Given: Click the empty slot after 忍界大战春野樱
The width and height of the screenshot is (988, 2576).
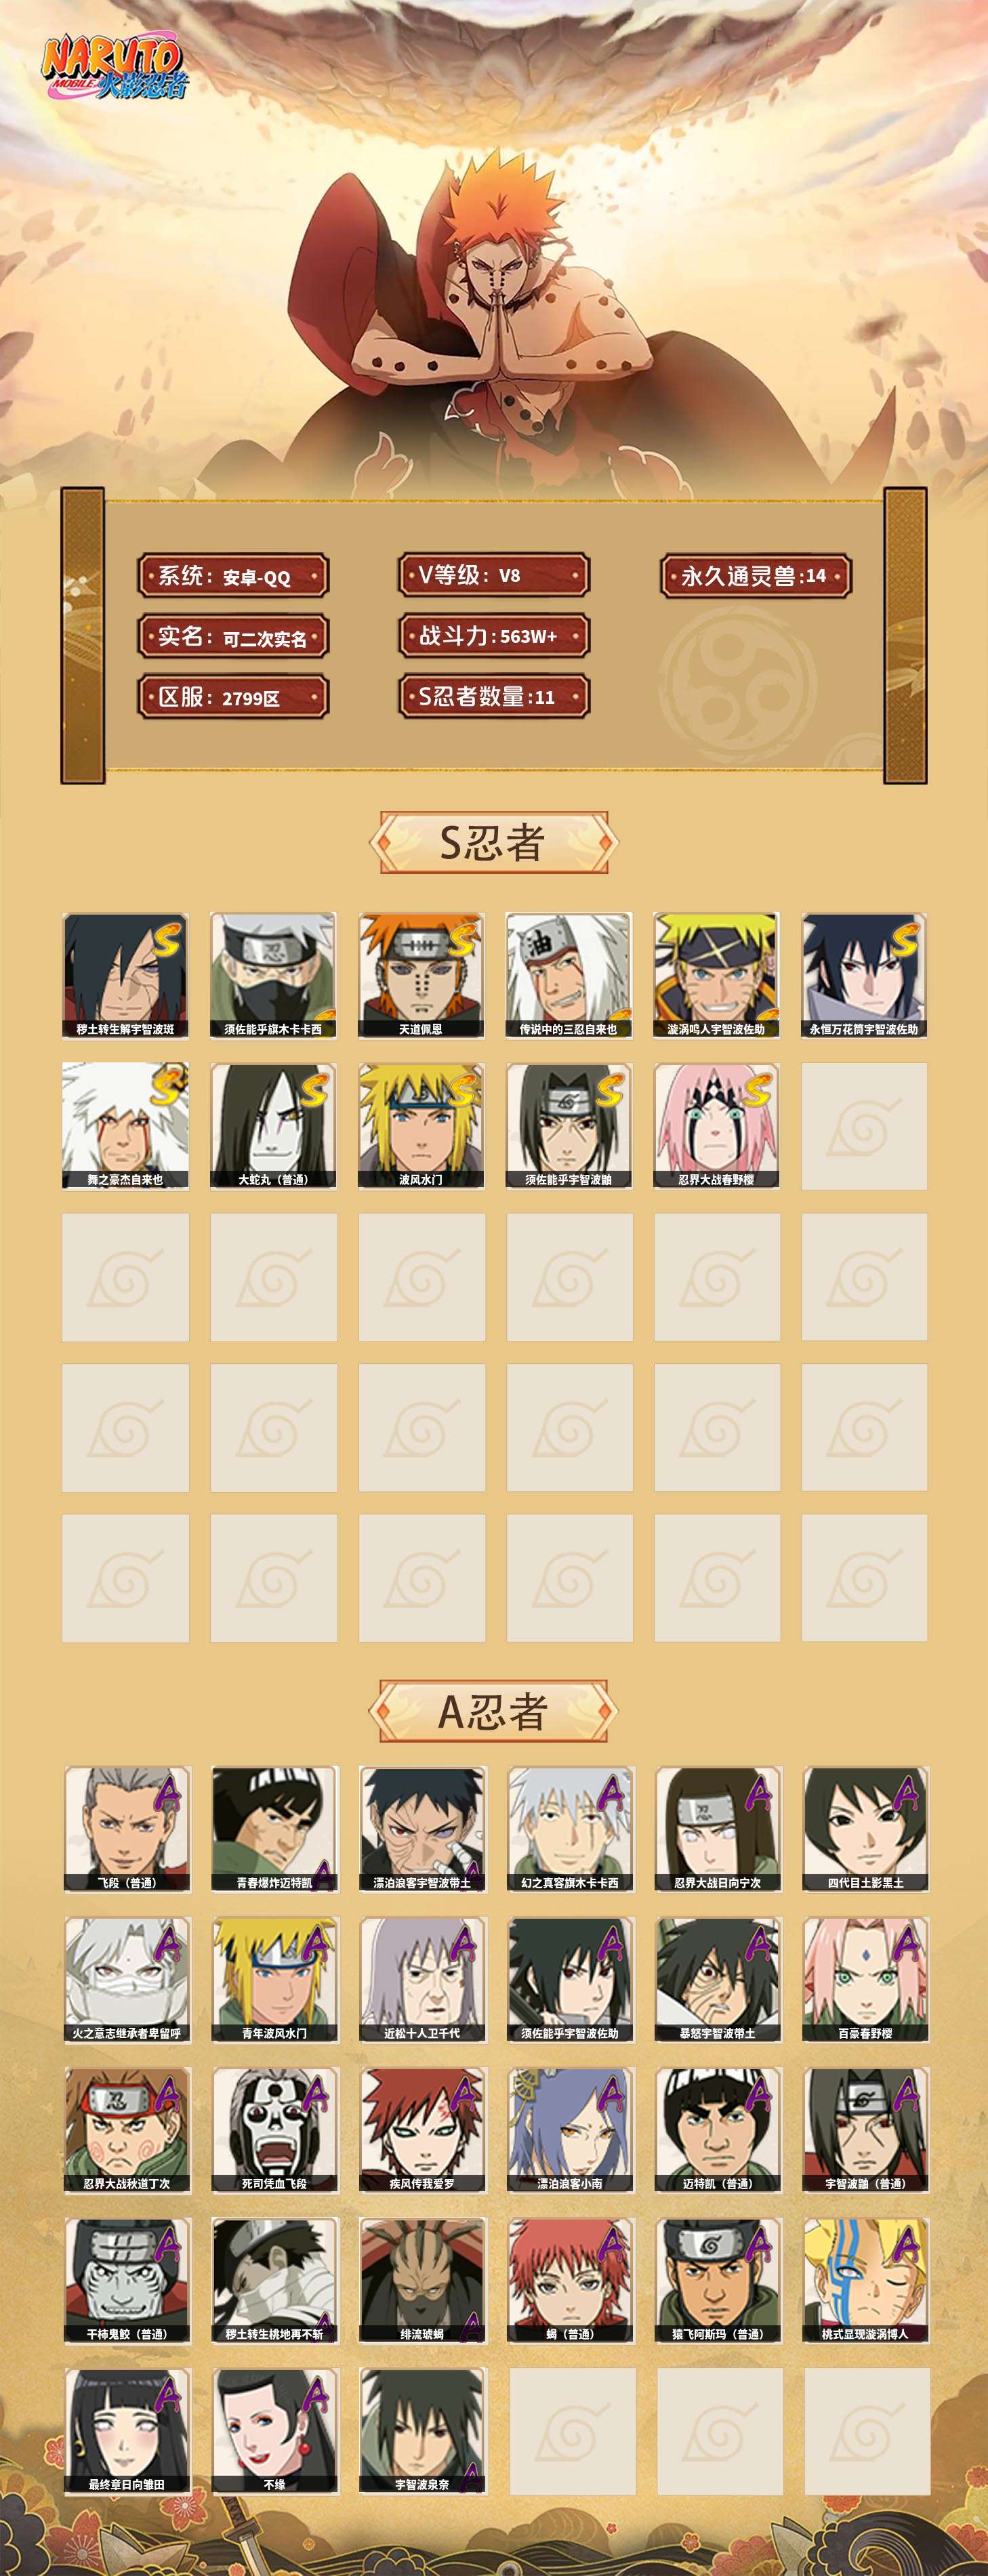Looking at the screenshot, I should pos(864,1126).
